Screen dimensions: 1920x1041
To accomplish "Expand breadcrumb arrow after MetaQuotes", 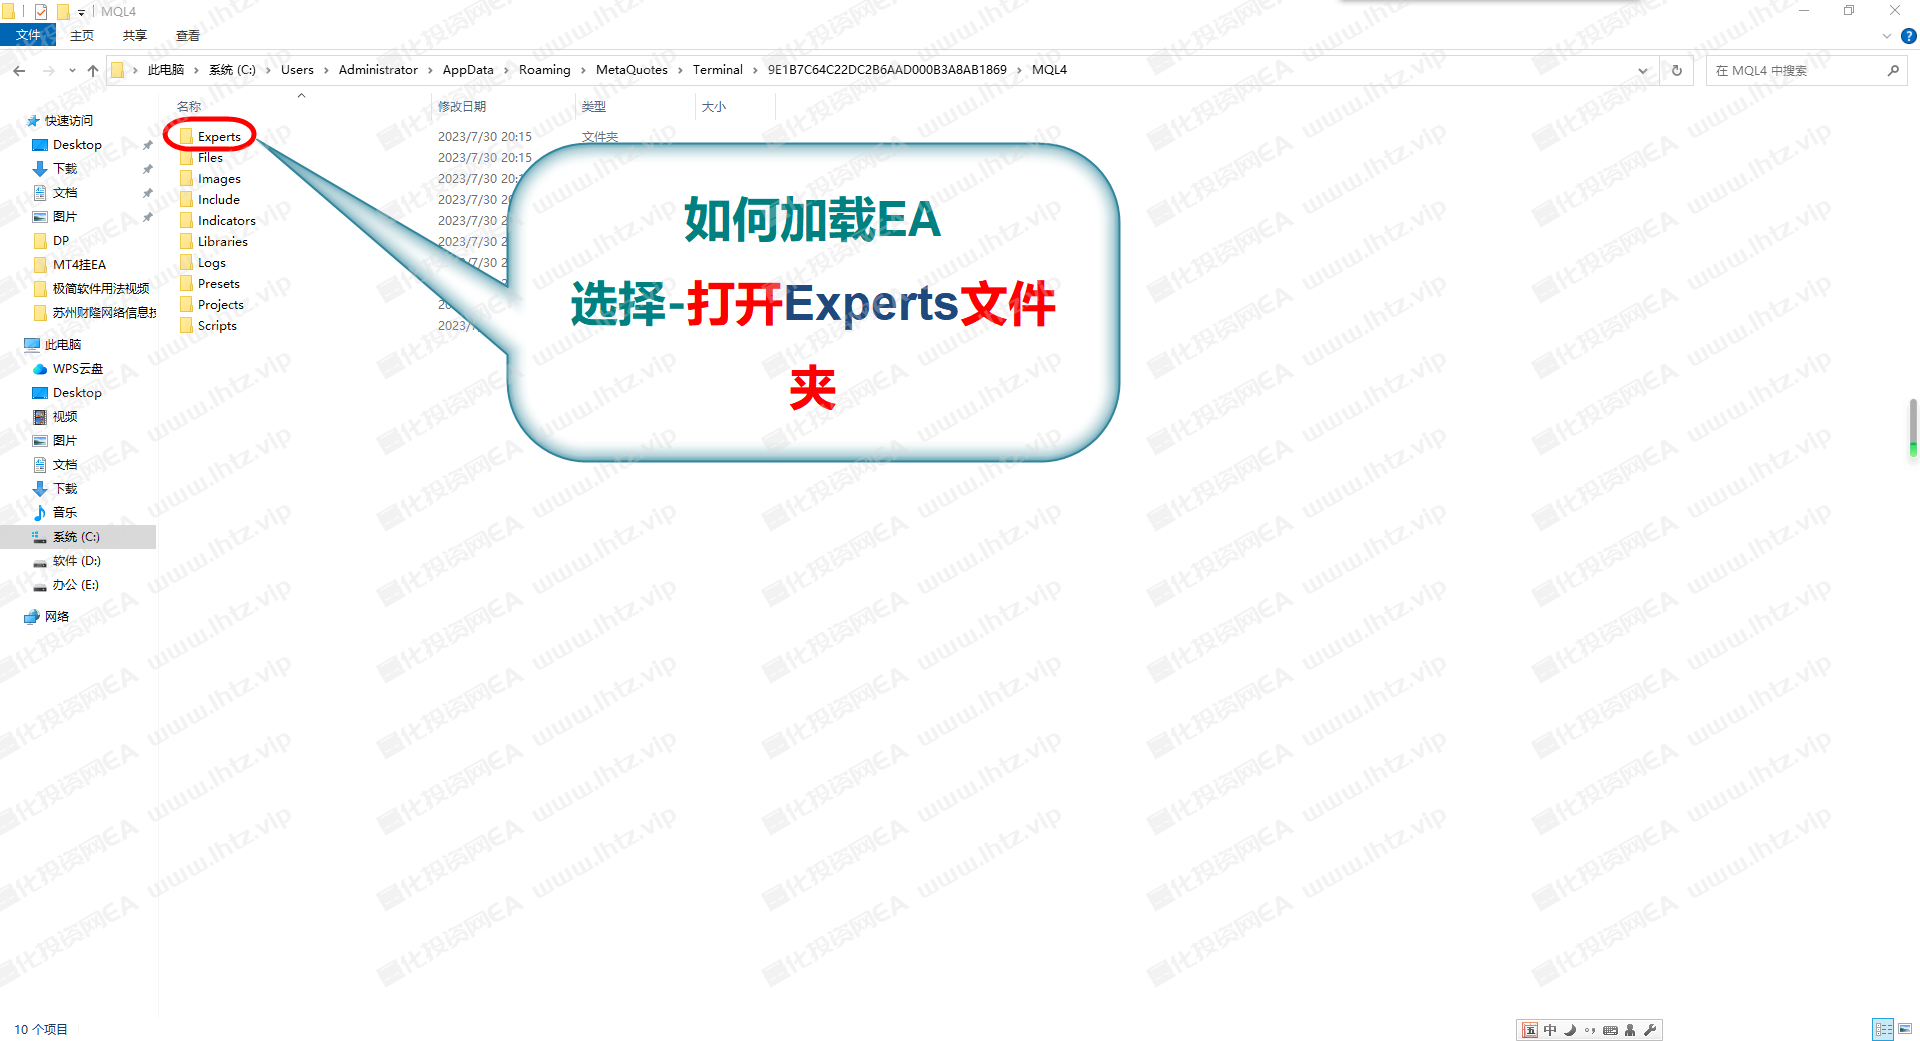I will (680, 70).
